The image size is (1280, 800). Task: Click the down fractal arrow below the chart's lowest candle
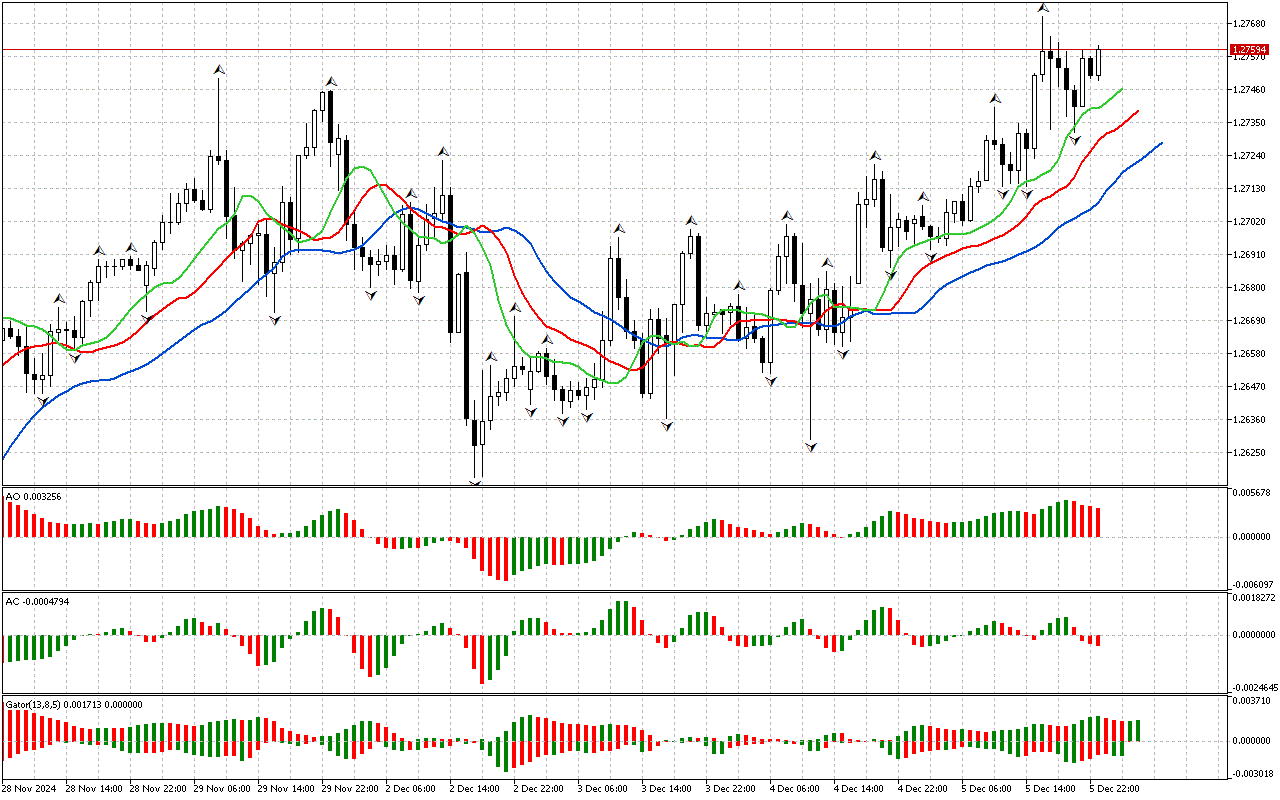coord(476,483)
